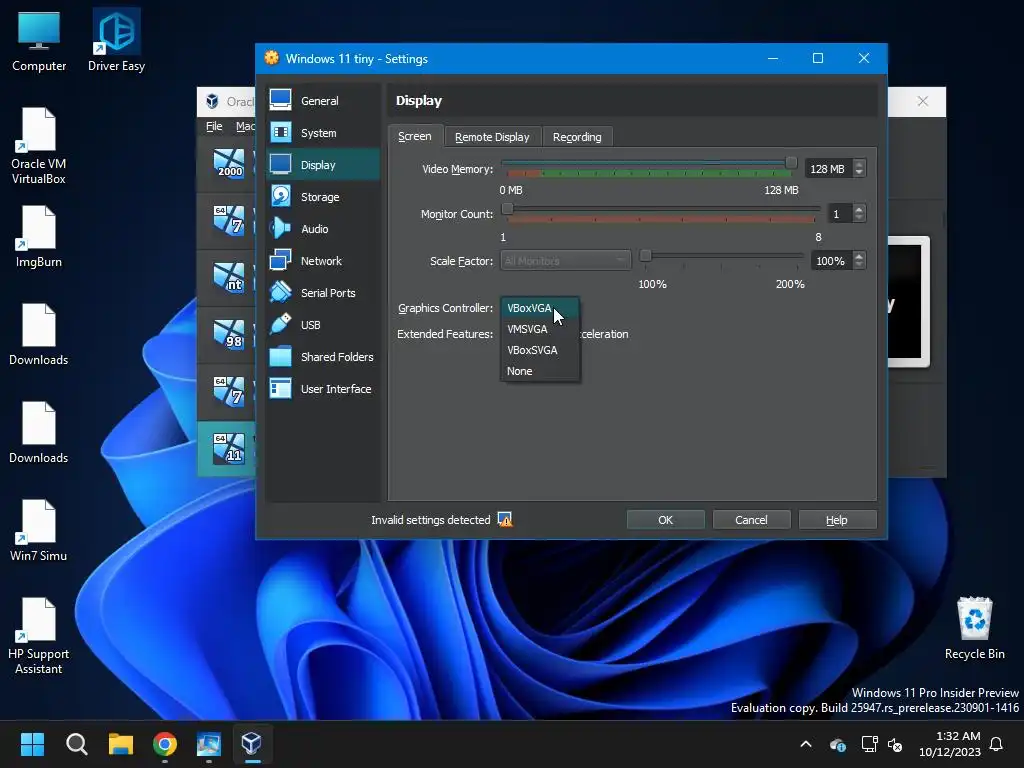Open the Driver Easy desktop shortcut

pos(117,41)
